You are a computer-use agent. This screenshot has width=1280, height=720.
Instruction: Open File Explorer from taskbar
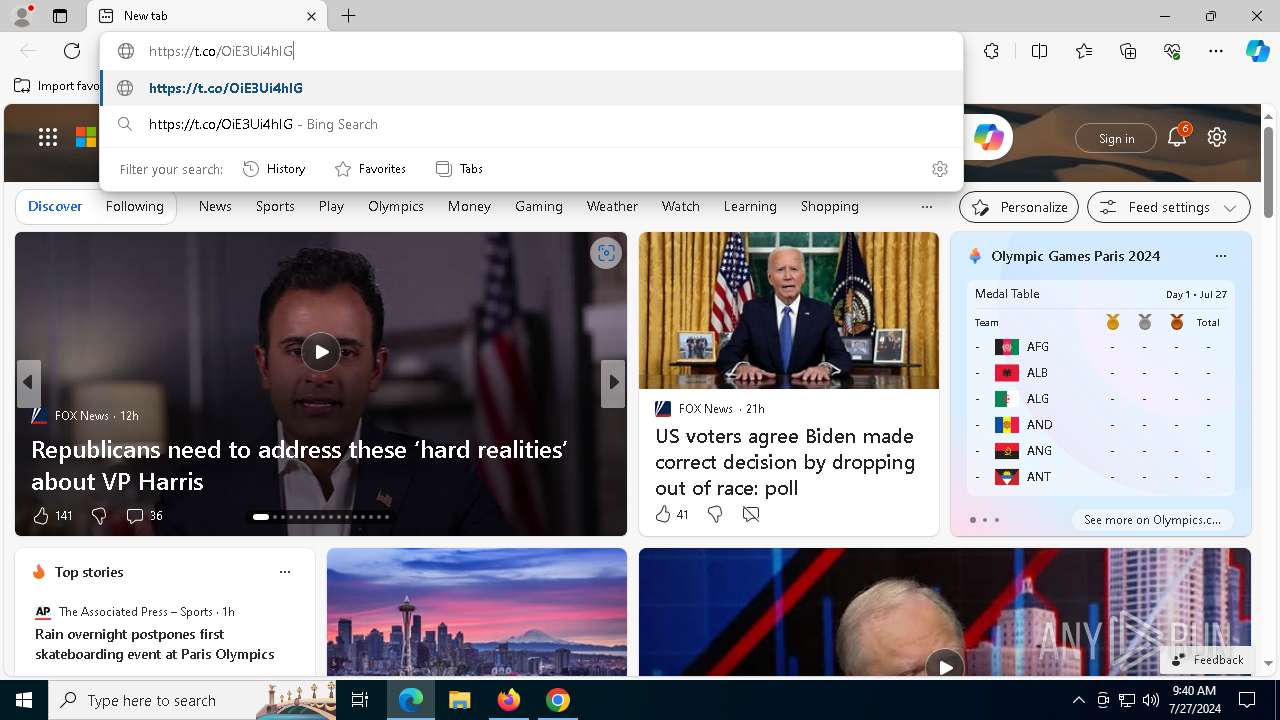(x=459, y=700)
